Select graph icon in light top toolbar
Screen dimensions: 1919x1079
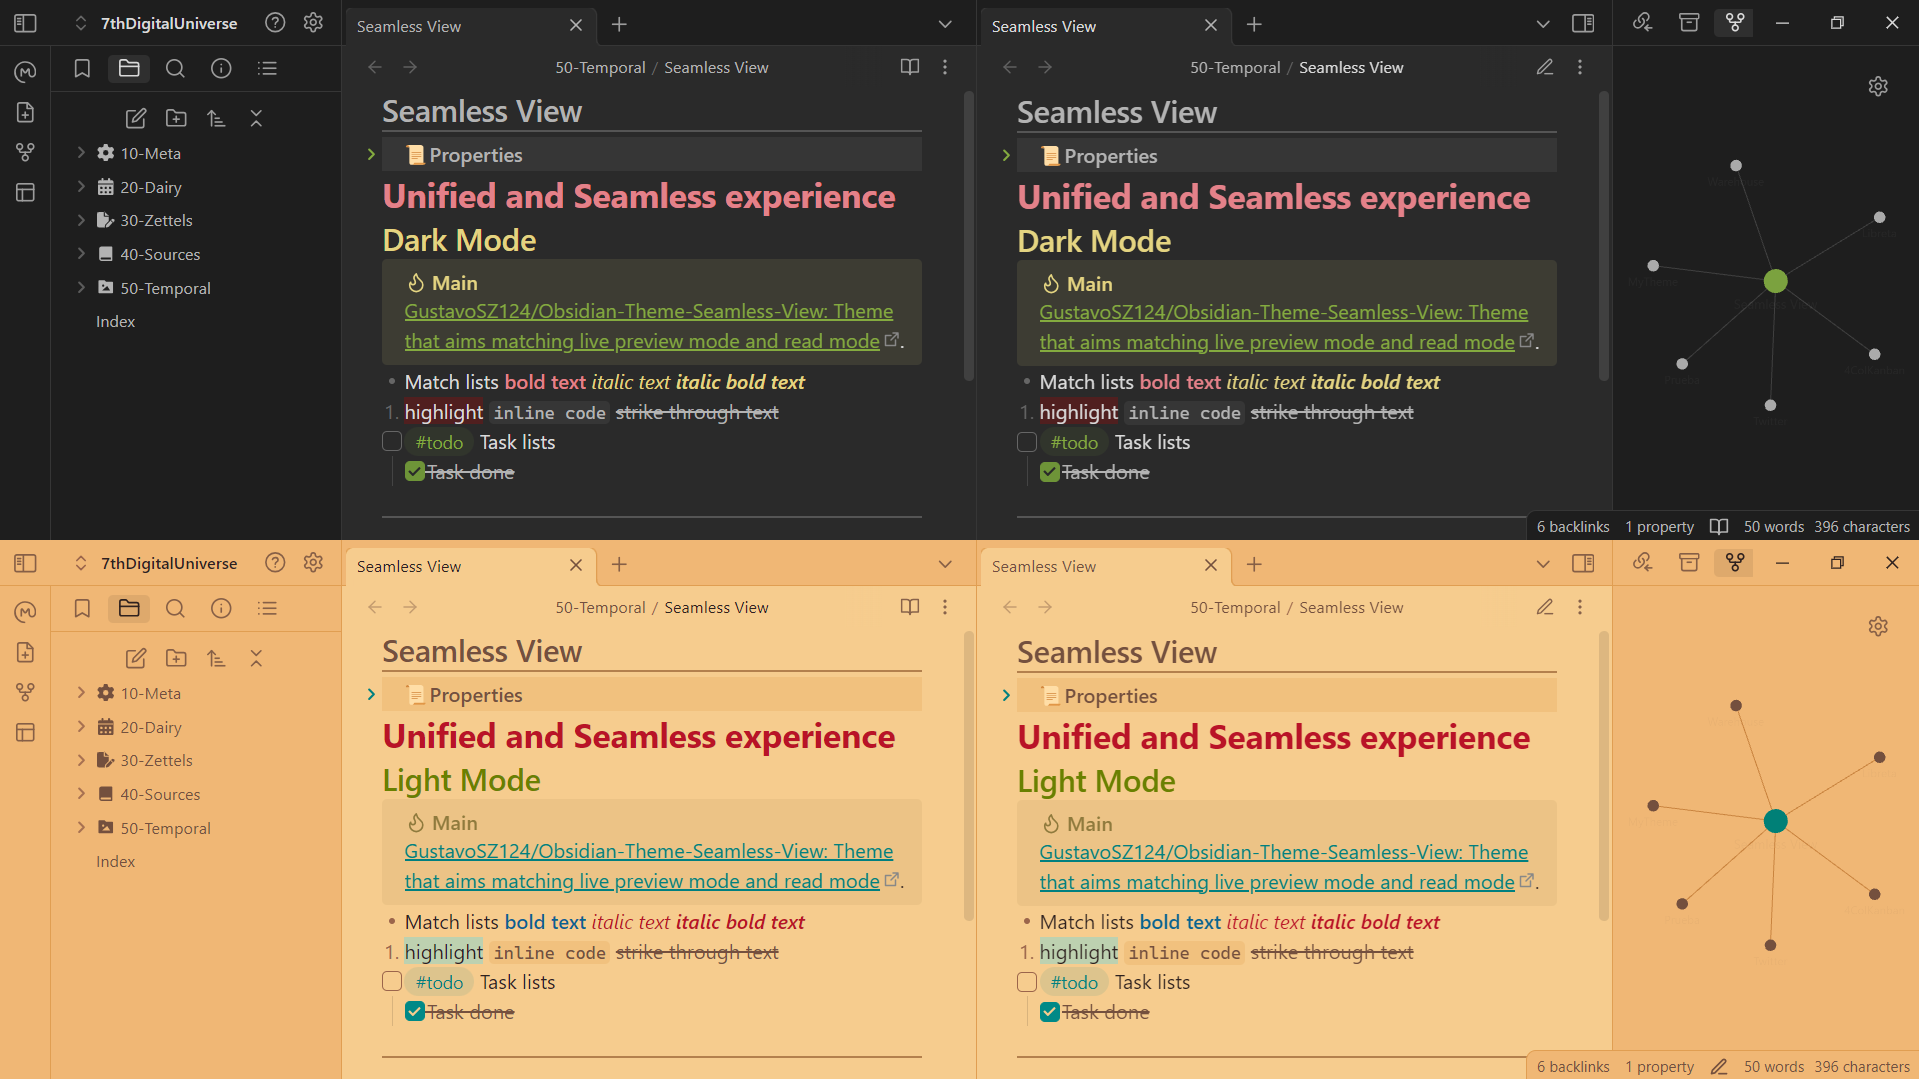(1735, 562)
